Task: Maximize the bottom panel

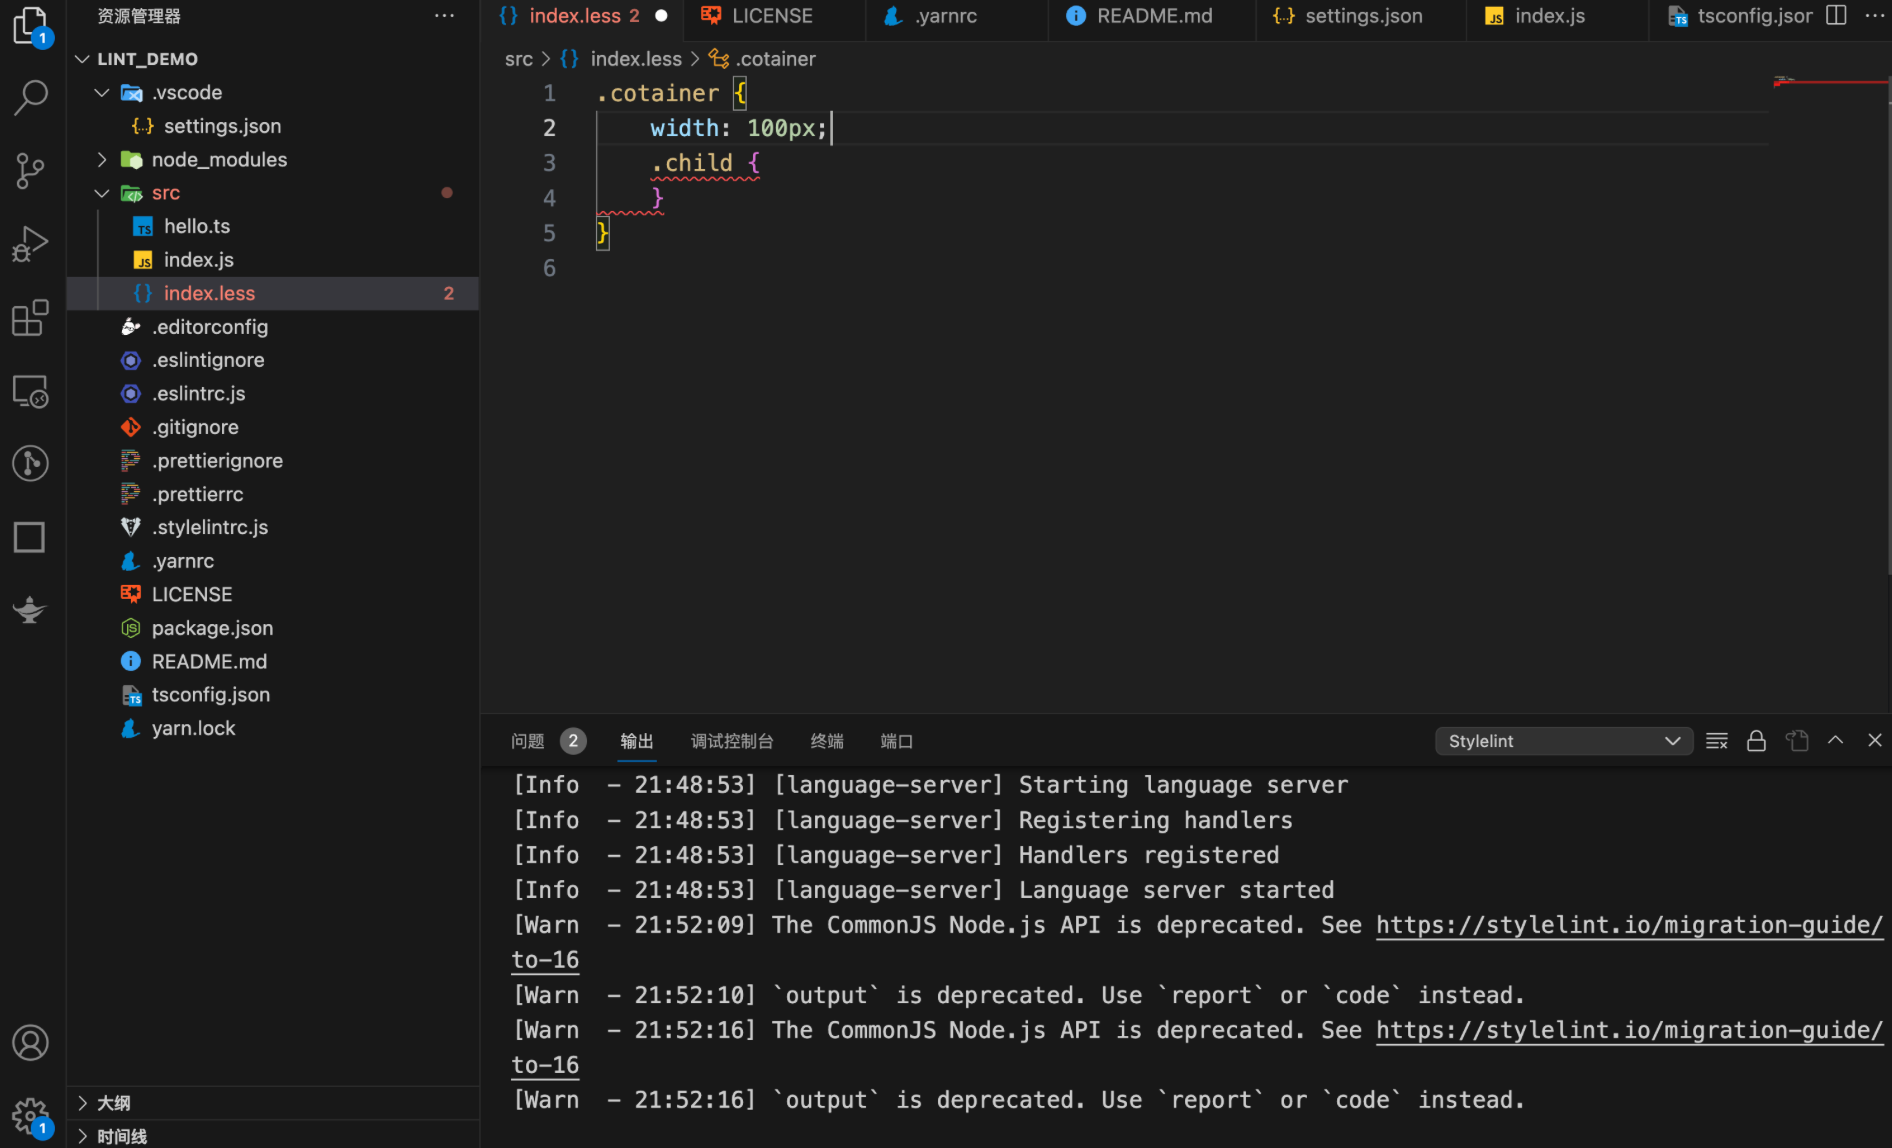Action: 1835,740
